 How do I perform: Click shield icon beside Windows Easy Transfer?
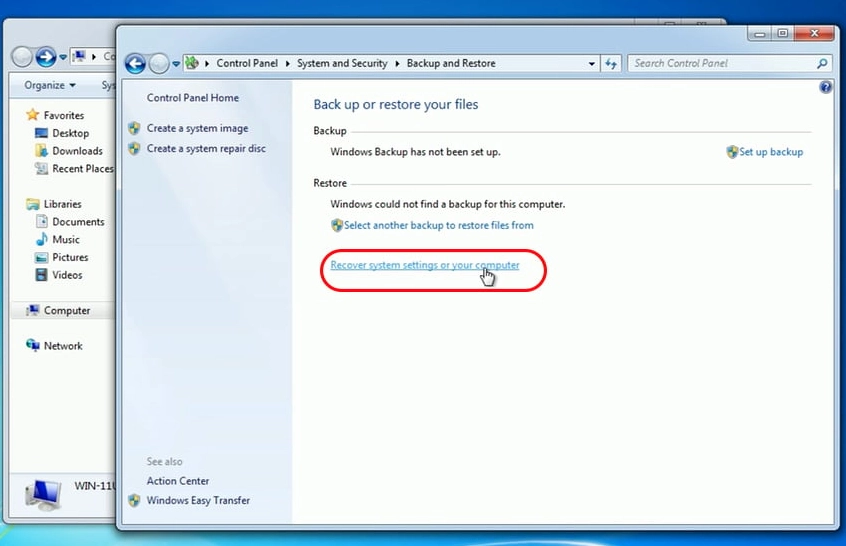coord(134,500)
